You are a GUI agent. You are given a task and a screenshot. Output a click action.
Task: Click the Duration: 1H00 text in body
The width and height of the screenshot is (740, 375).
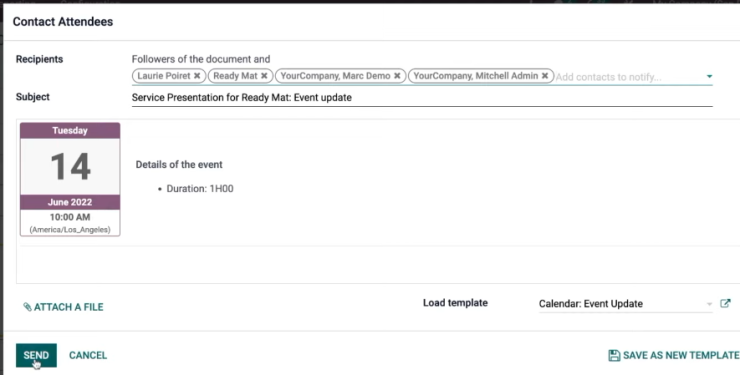coord(200,189)
